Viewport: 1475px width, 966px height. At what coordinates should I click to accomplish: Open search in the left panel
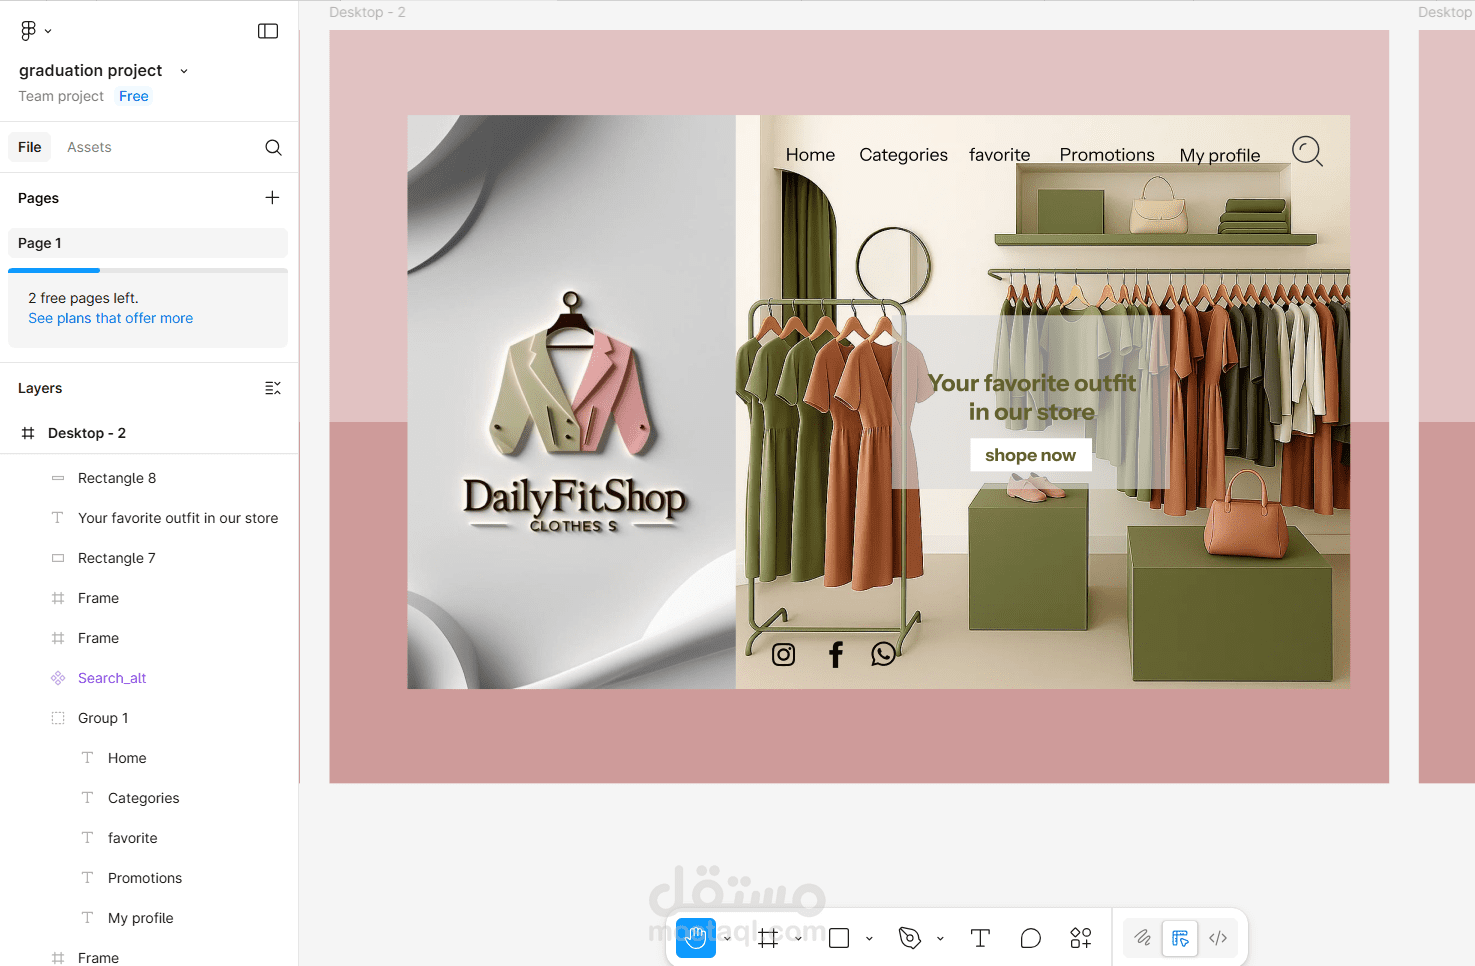tap(273, 147)
